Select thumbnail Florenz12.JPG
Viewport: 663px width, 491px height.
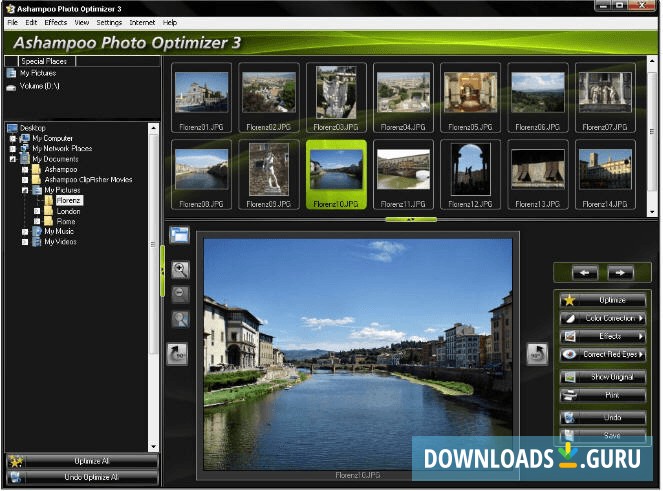(x=470, y=175)
